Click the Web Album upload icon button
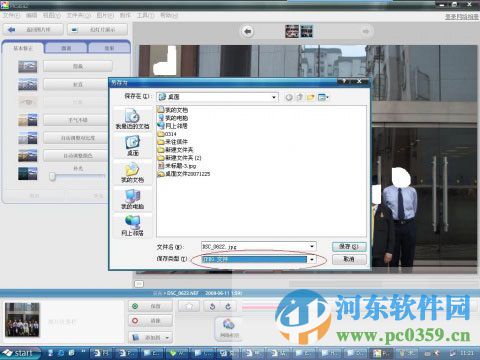Screen dimensions: 480x360 (x=229, y=328)
